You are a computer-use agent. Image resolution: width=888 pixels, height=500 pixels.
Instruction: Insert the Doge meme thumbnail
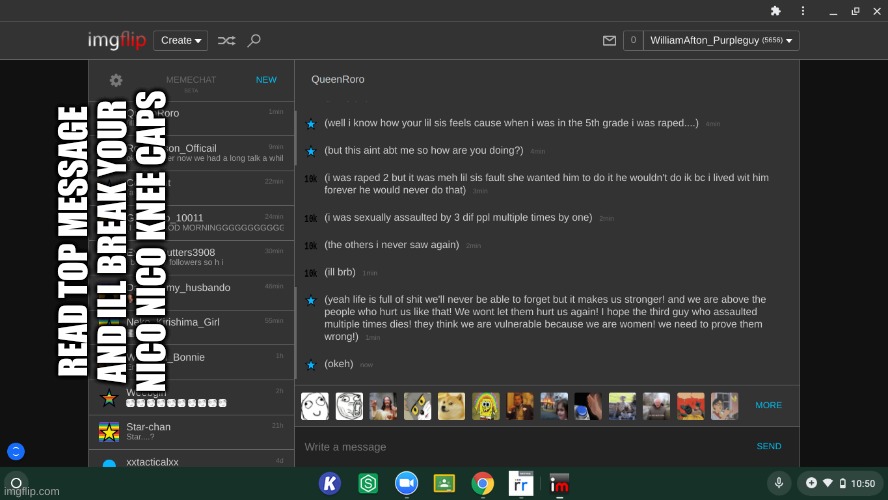point(452,406)
